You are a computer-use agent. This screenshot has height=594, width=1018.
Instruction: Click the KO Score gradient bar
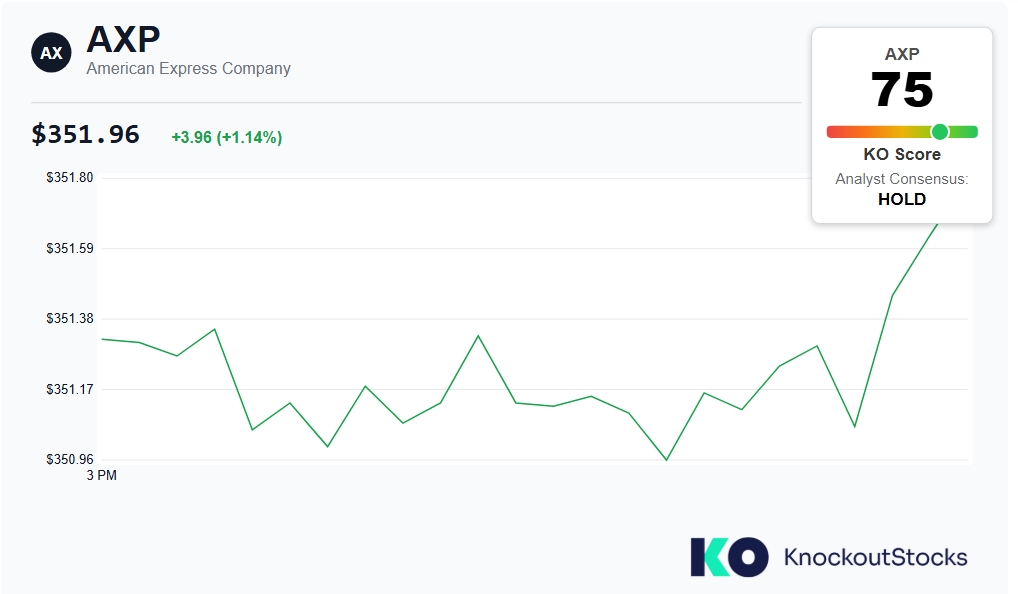(x=902, y=132)
